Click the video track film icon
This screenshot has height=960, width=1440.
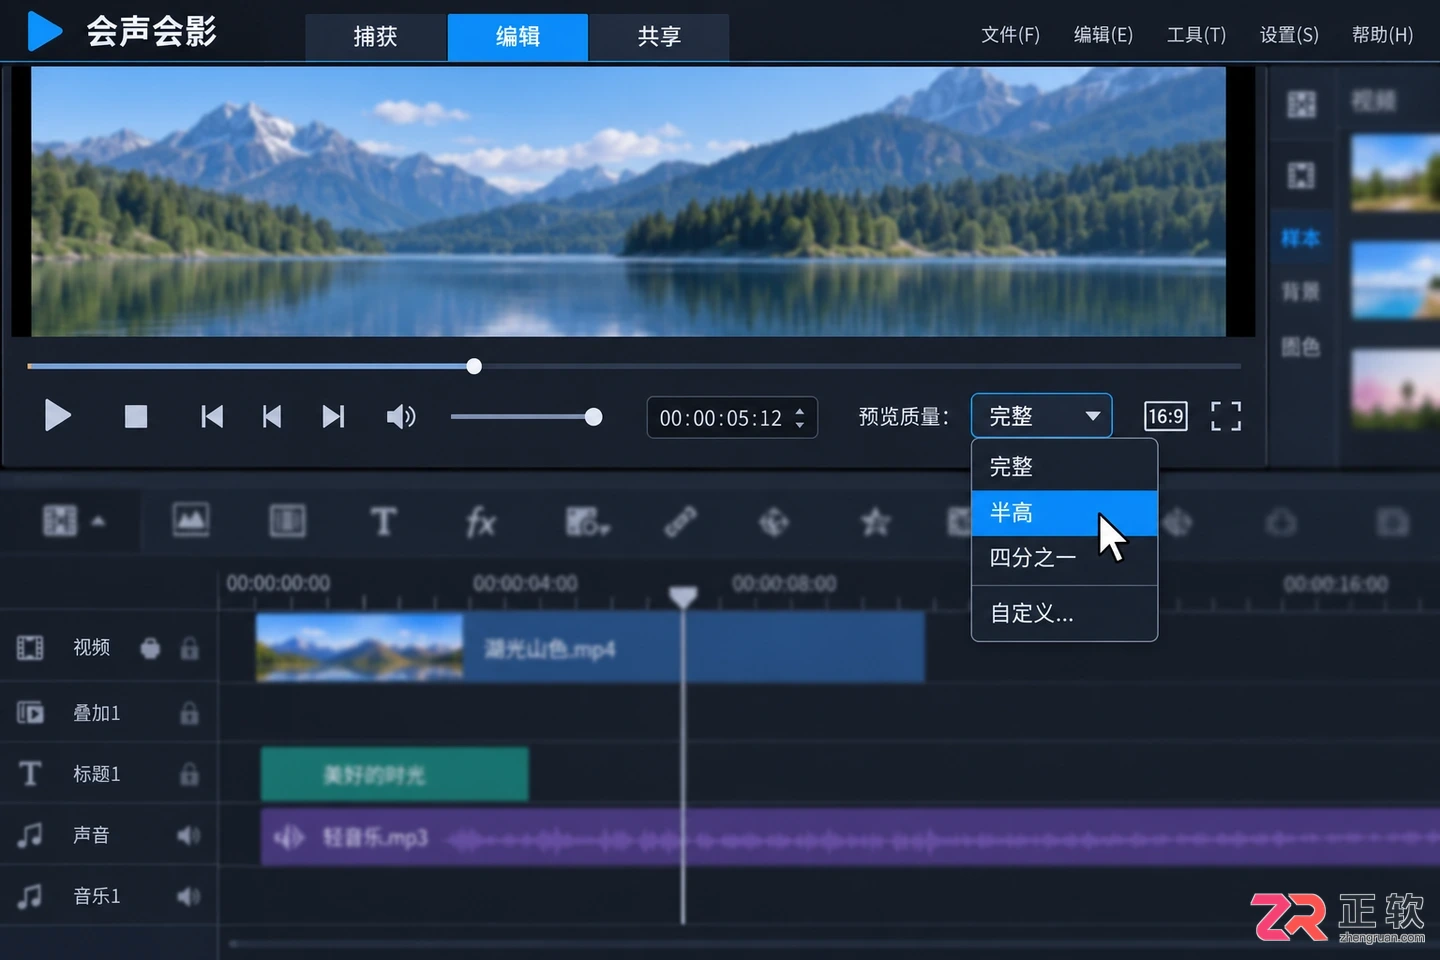point(30,648)
